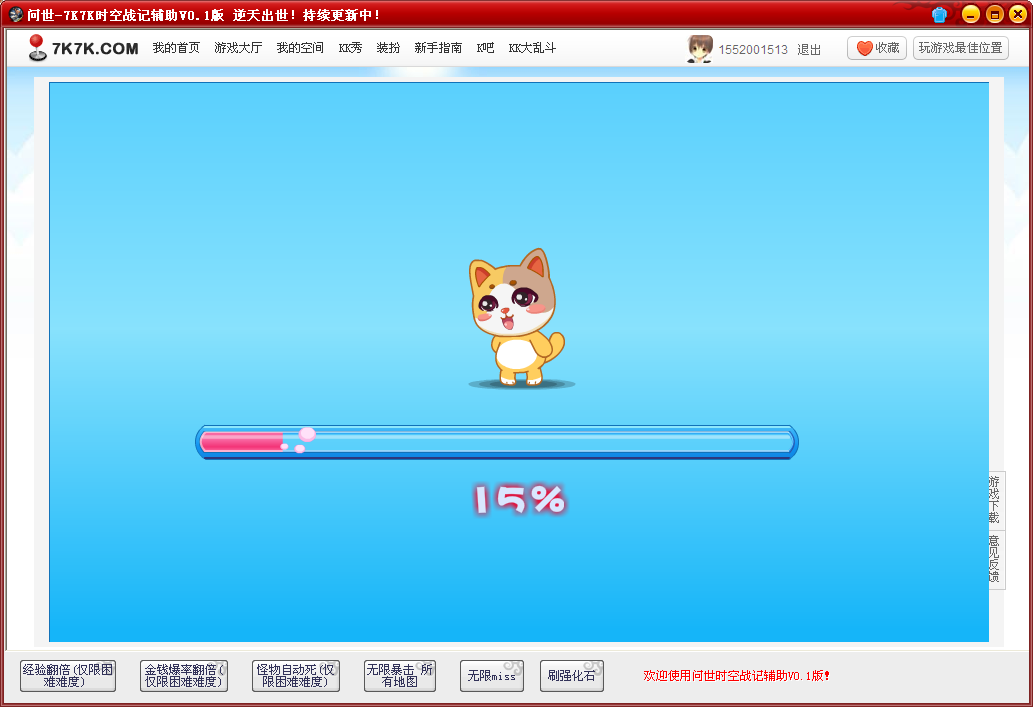Screen dimensions: 1033x707
Task: Click 玩游戏最佳位置 button
Action: (x=961, y=48)
